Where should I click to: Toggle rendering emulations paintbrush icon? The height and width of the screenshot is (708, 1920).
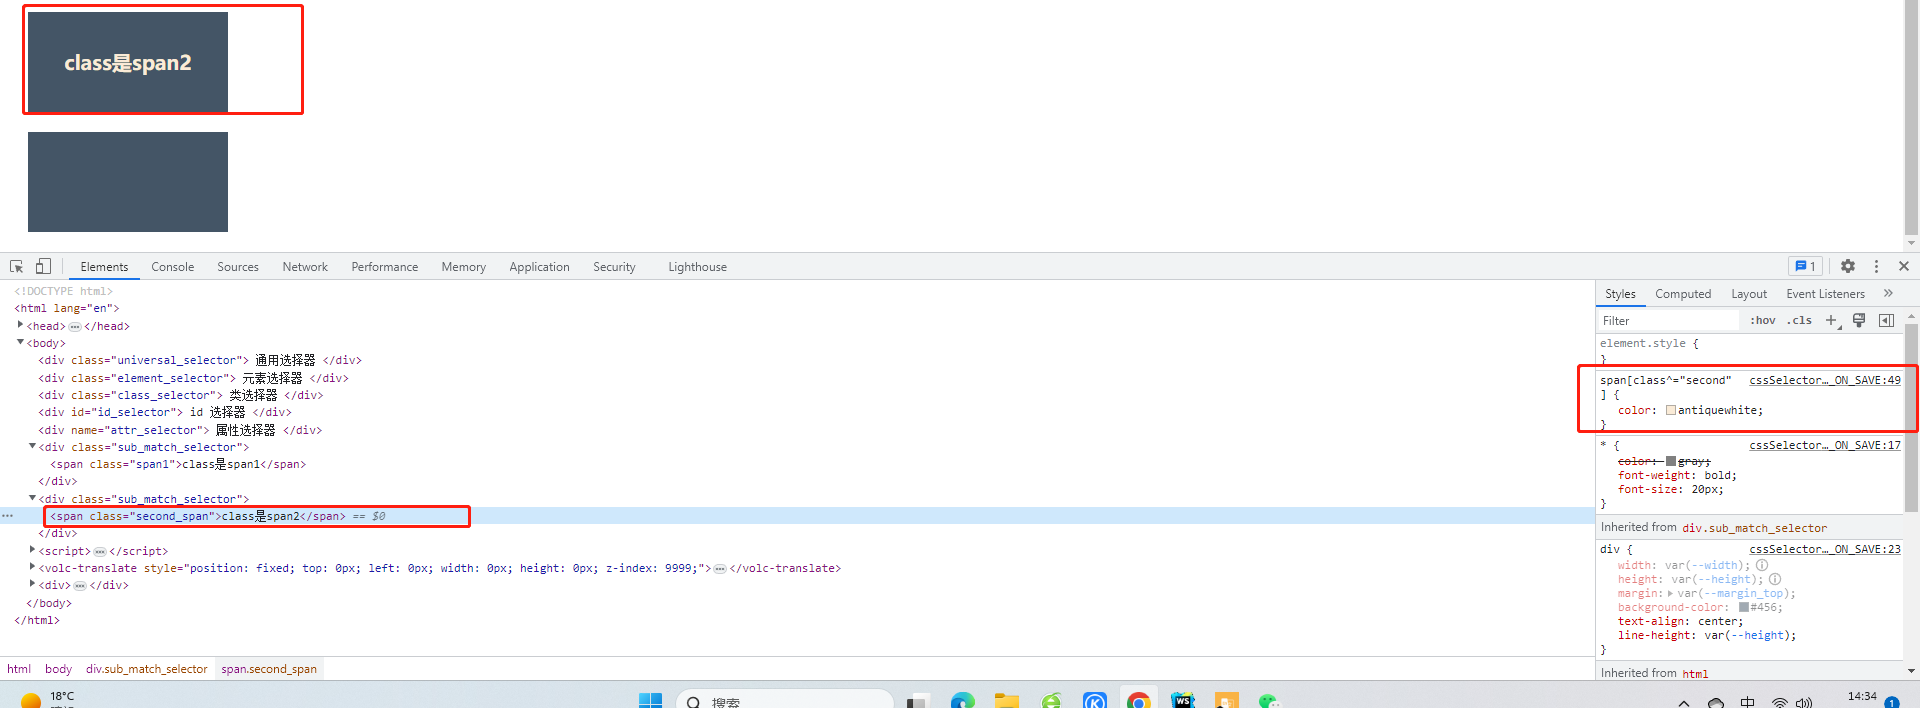1859,320
